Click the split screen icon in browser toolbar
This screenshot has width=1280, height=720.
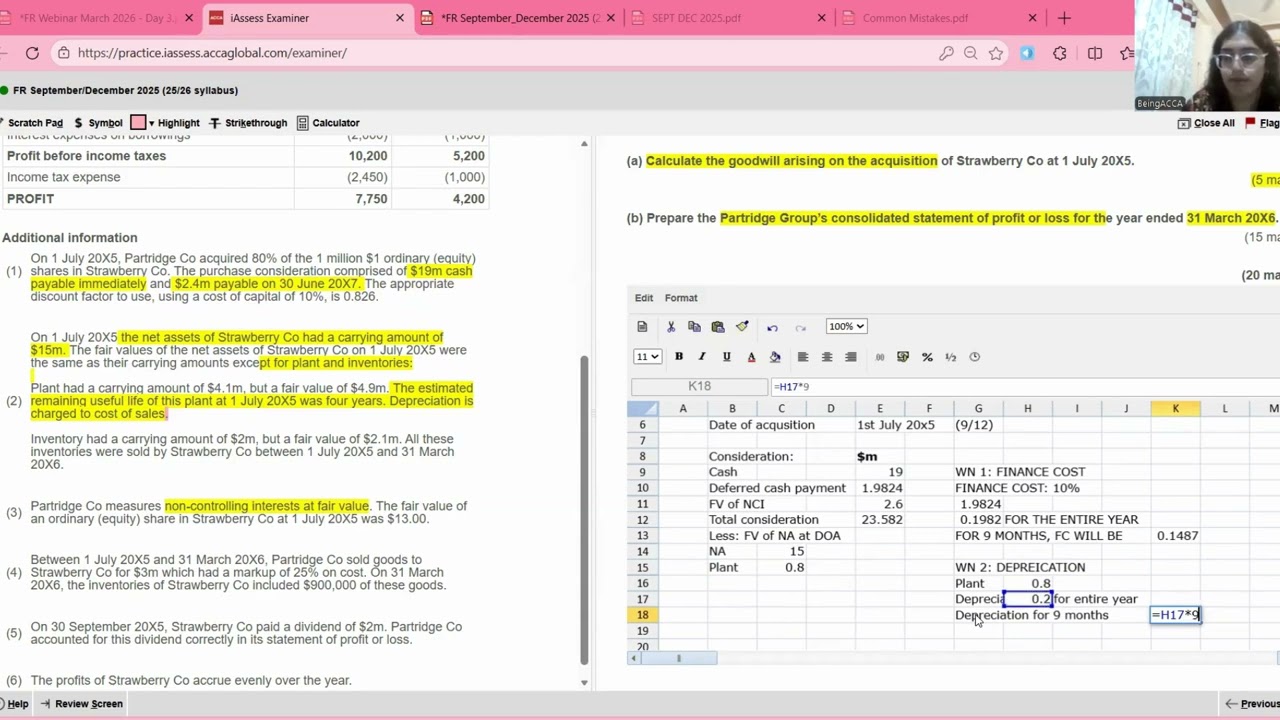(1095, 53)
